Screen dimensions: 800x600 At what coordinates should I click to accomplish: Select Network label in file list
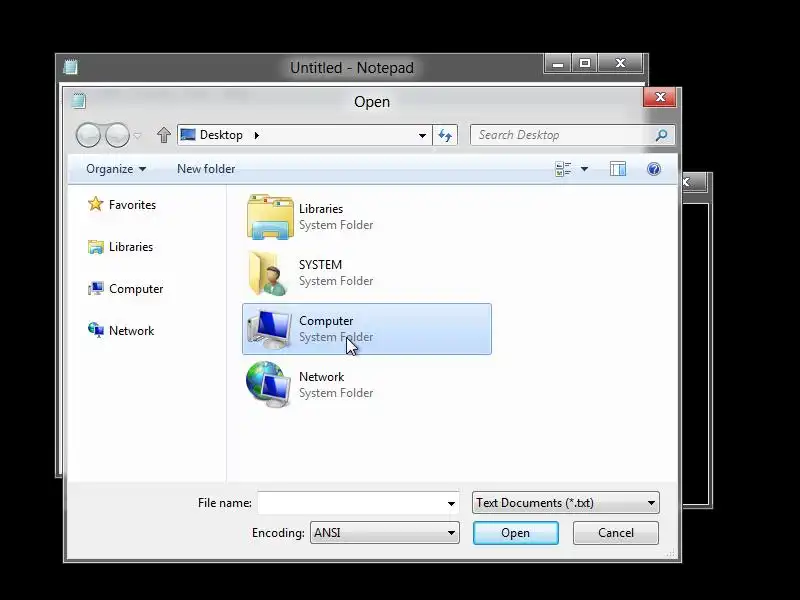(x=321, y=377)
